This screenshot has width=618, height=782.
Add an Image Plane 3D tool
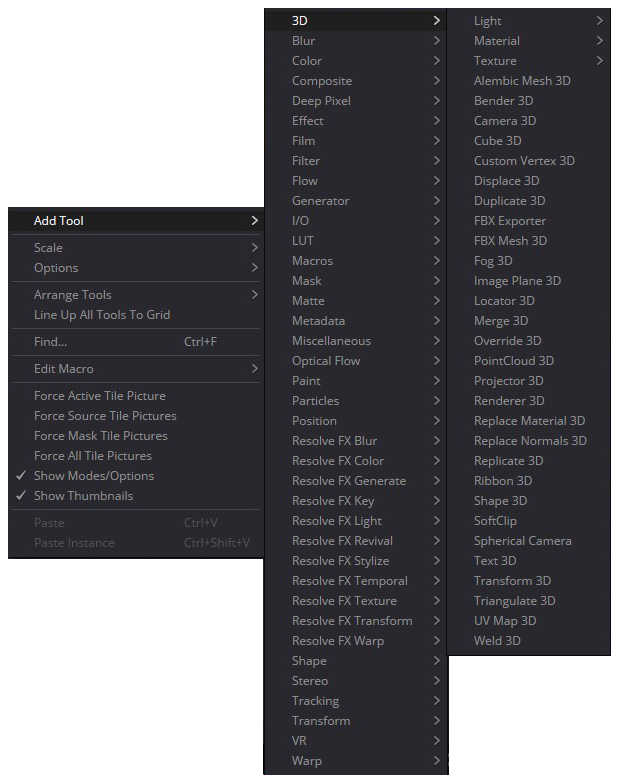point(529,281)
